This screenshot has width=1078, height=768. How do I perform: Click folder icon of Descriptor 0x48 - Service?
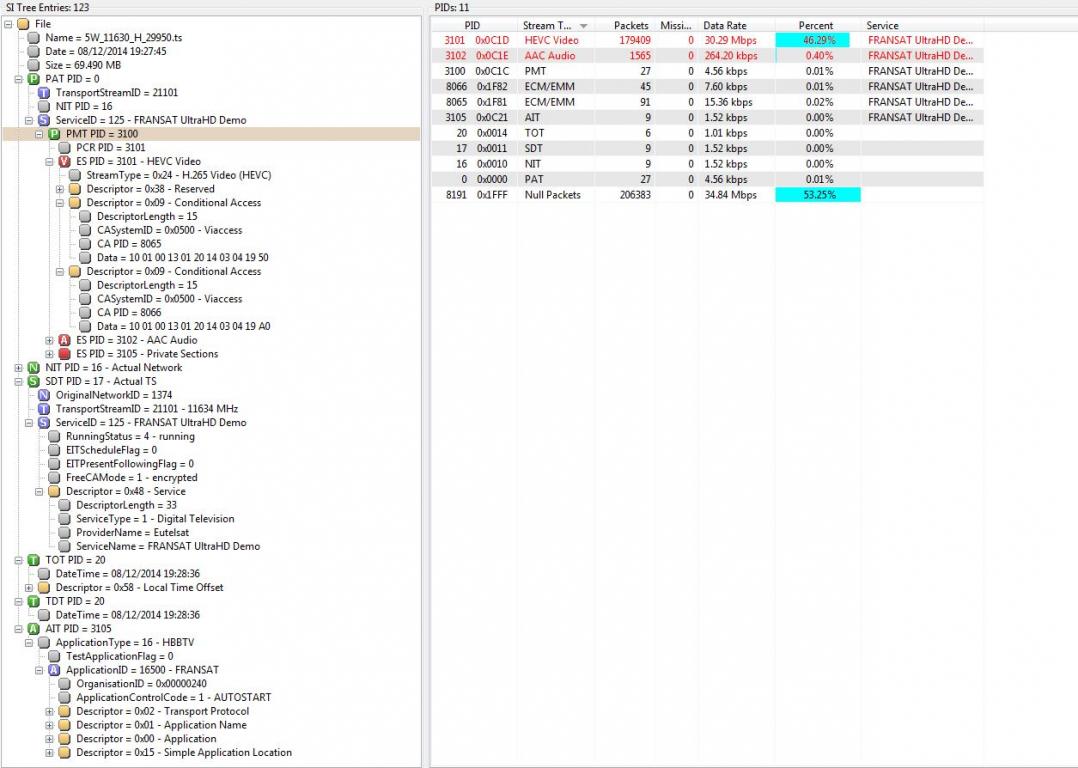[x=54, y=492]
